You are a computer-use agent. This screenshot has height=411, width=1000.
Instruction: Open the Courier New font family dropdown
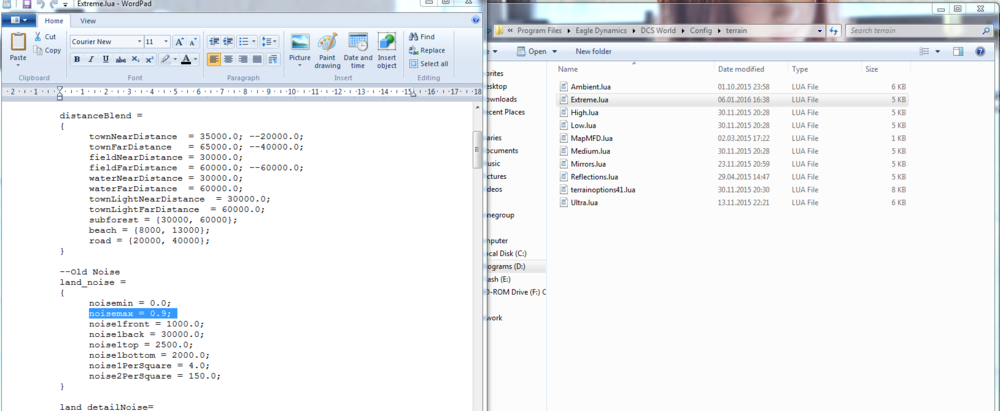(140, 41)
